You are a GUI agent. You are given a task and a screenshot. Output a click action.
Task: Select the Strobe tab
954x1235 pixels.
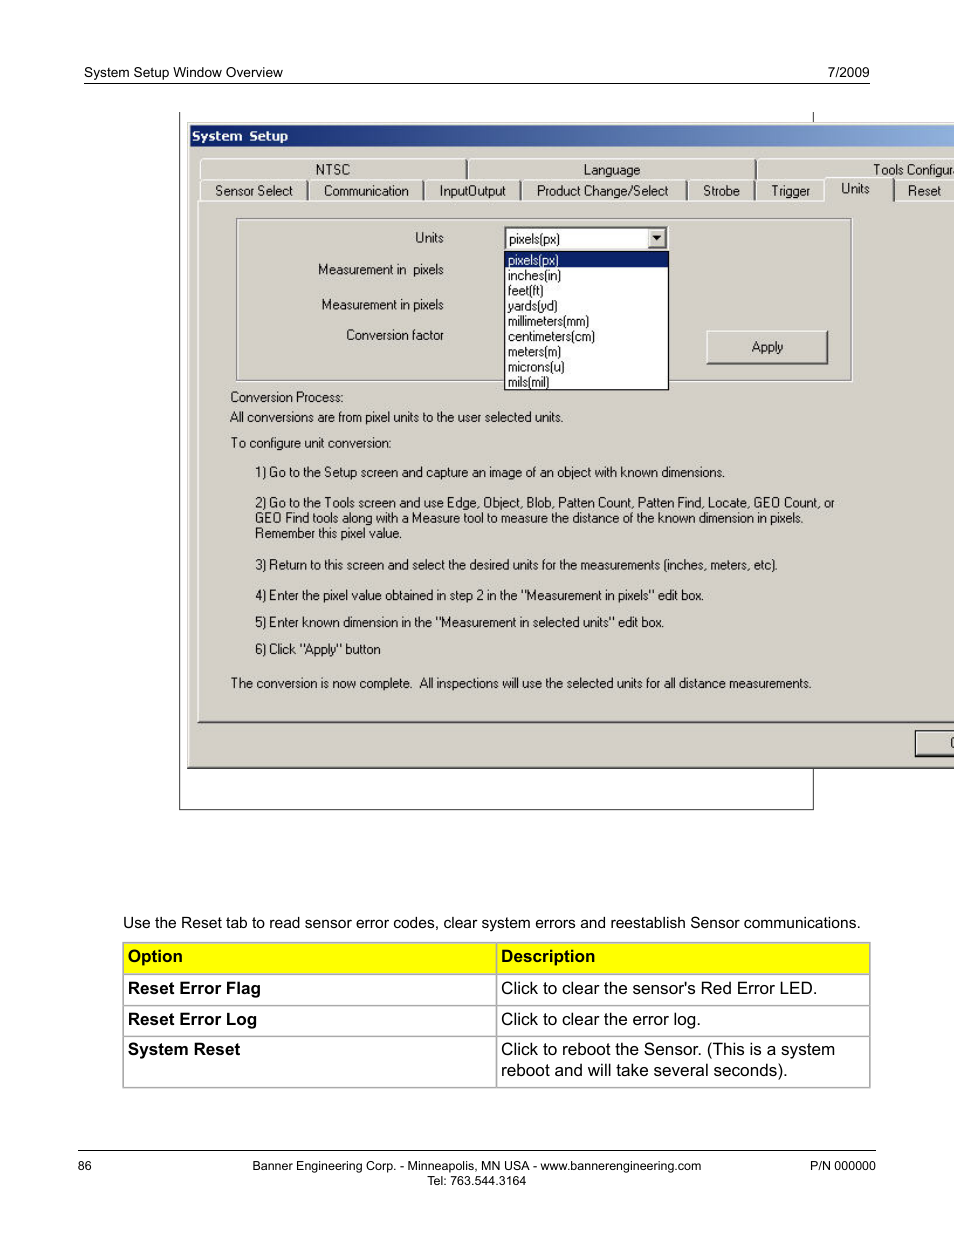(x=721, y=190)
